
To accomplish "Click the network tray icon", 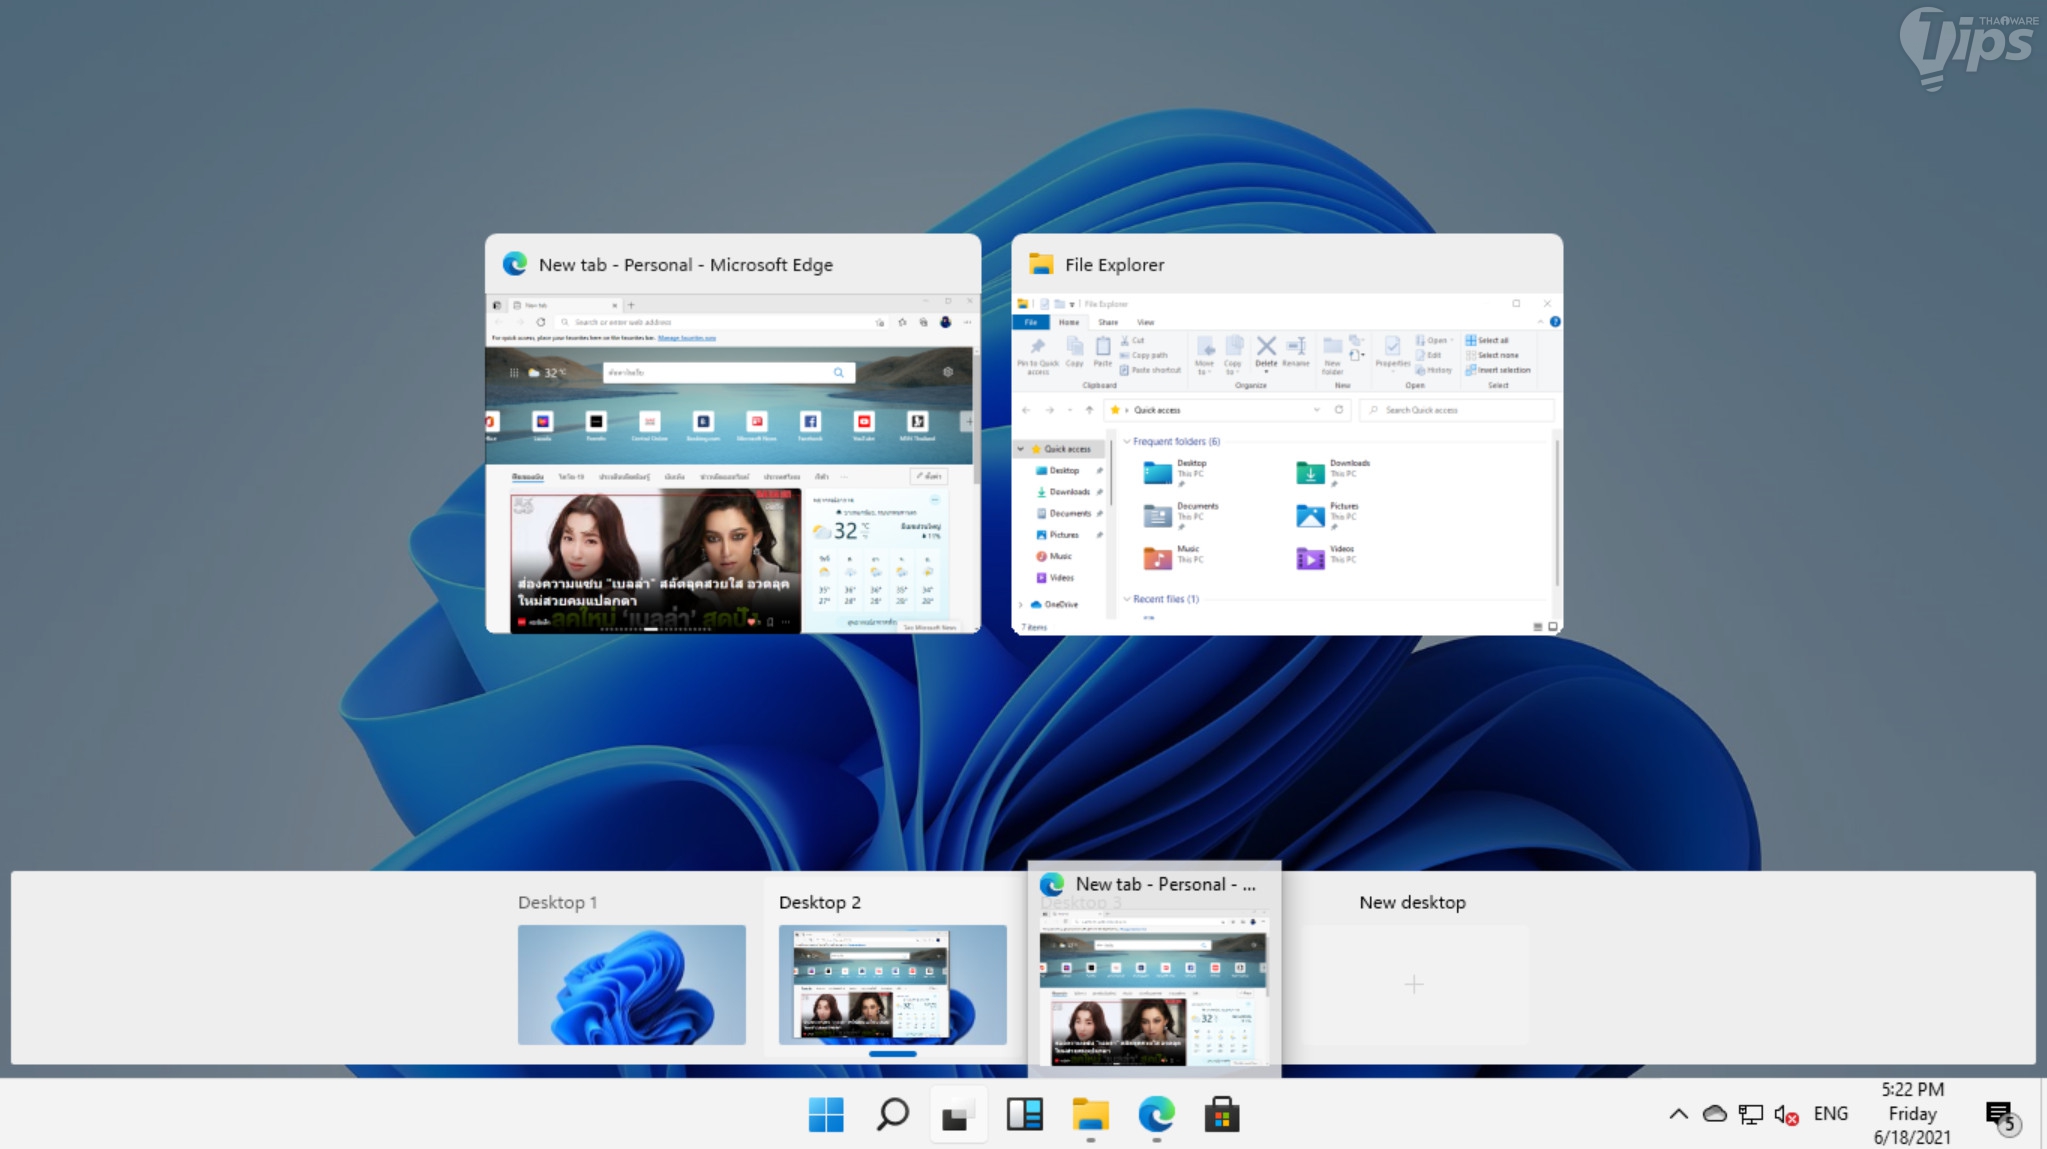I will [x=1750, y=1114].
